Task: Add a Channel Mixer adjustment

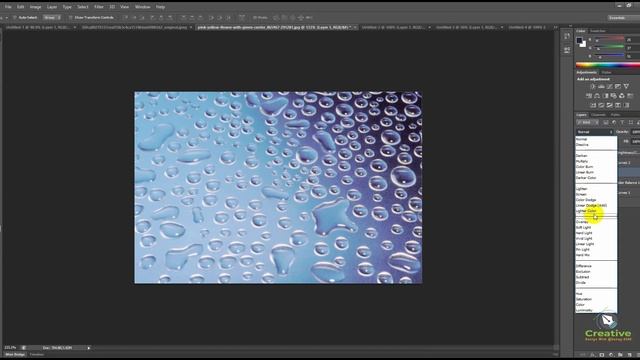Action: click(622, 96)
